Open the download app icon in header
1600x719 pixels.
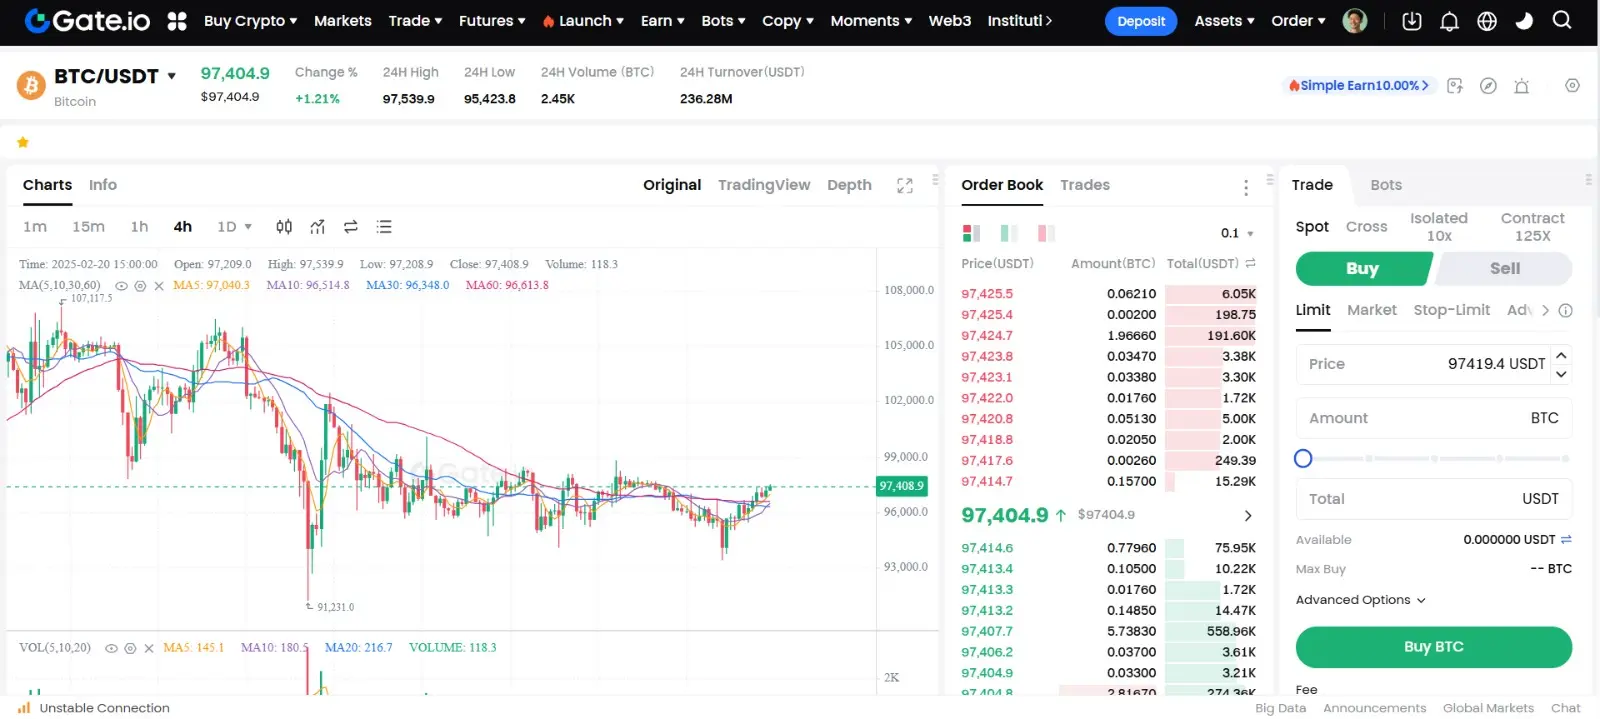[x=1412, y=21]
